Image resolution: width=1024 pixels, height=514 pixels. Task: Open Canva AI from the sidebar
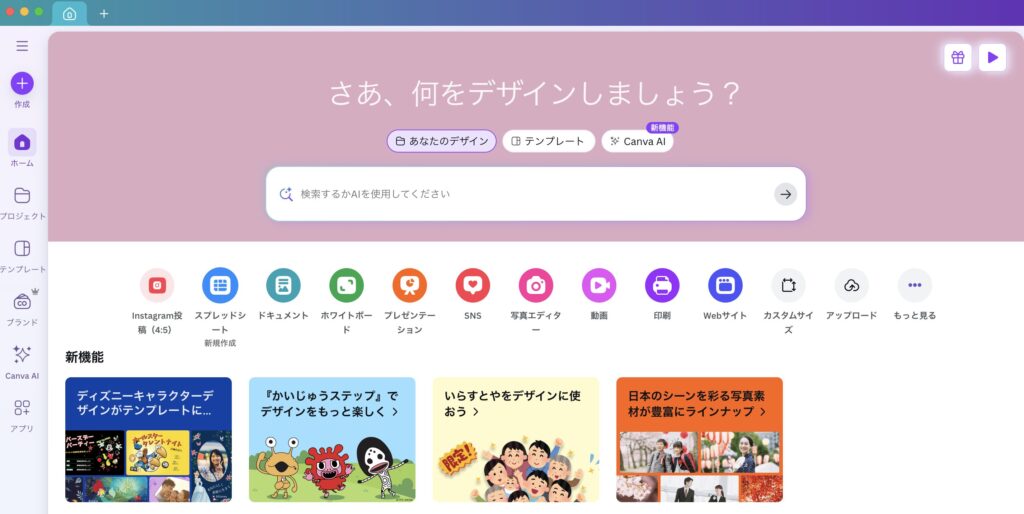pos(22,355)
